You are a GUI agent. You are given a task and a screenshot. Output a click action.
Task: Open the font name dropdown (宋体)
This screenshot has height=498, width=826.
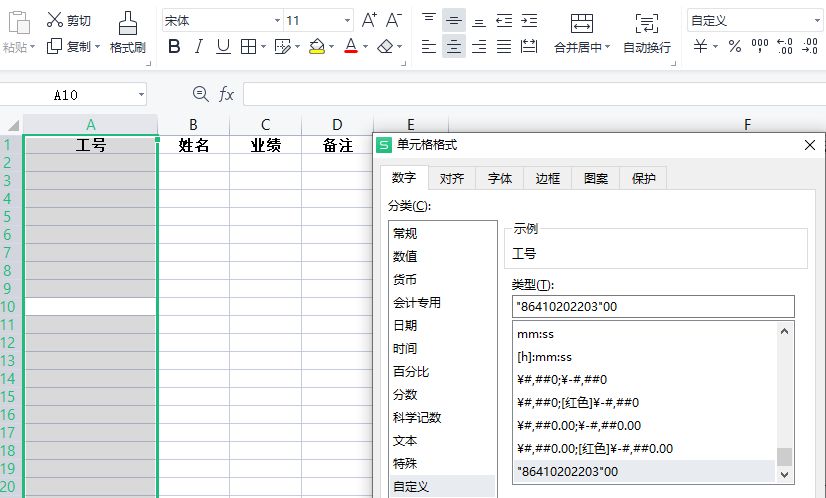pyautogui.click(x=277, y=21)
